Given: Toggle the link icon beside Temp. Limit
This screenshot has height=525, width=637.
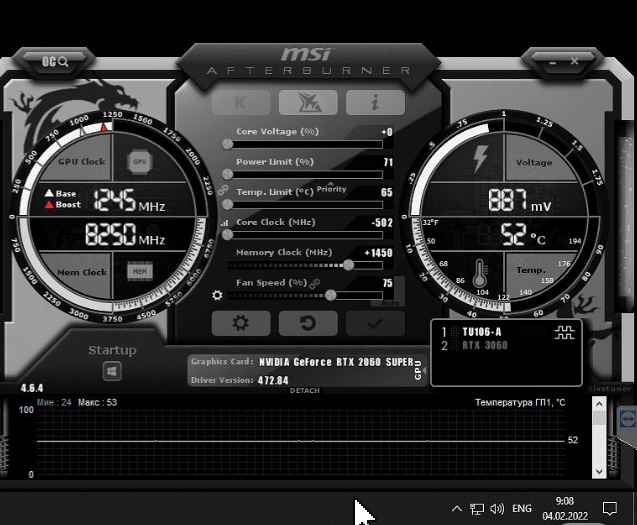Looking at the screenshot, I should pos(223,190).
